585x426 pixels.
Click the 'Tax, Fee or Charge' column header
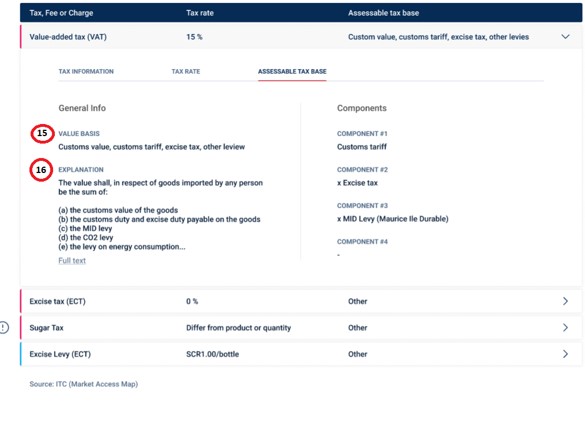61,13
